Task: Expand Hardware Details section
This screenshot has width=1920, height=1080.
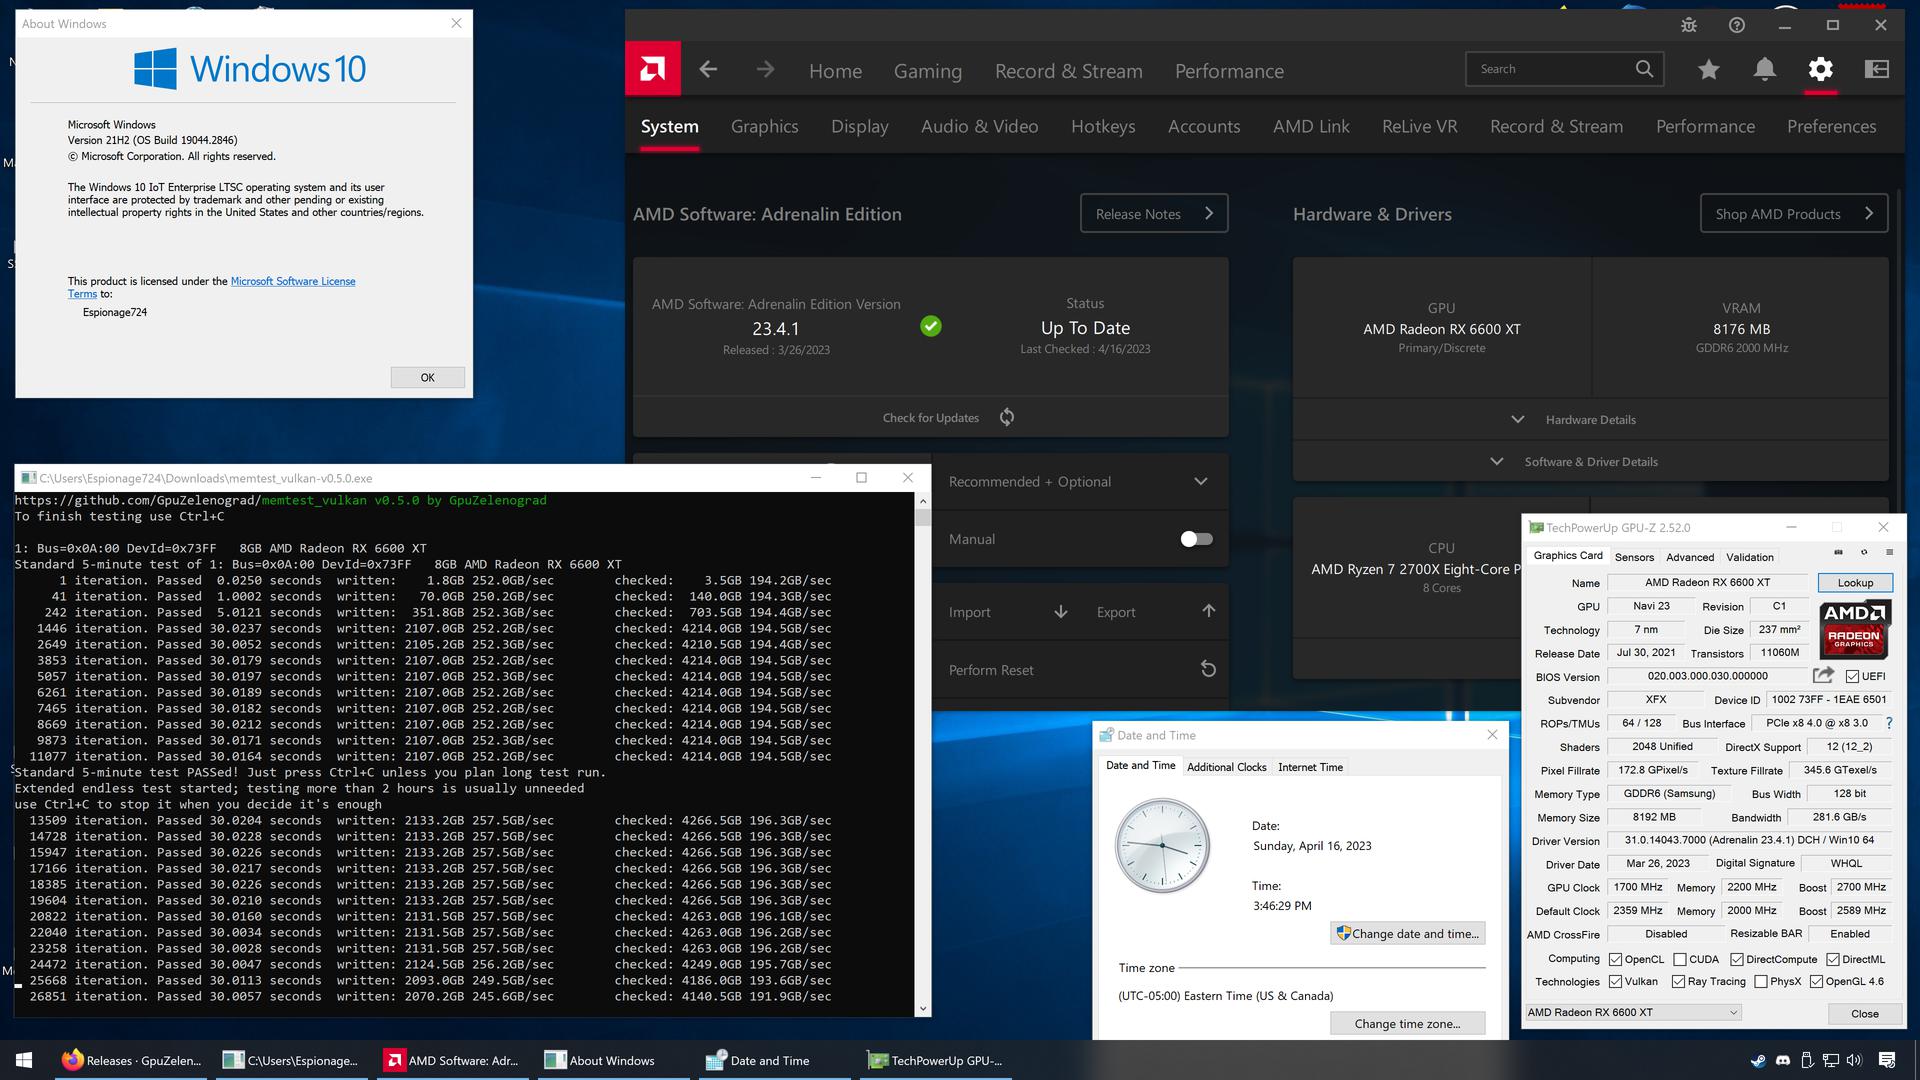Action: coord(1590,419)
